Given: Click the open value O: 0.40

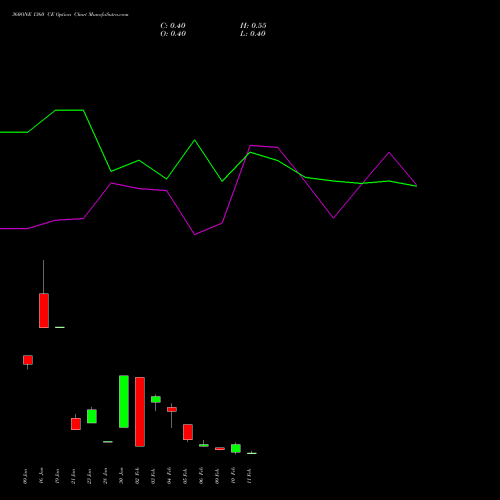Looking at the screenshot, I should 173,34.
